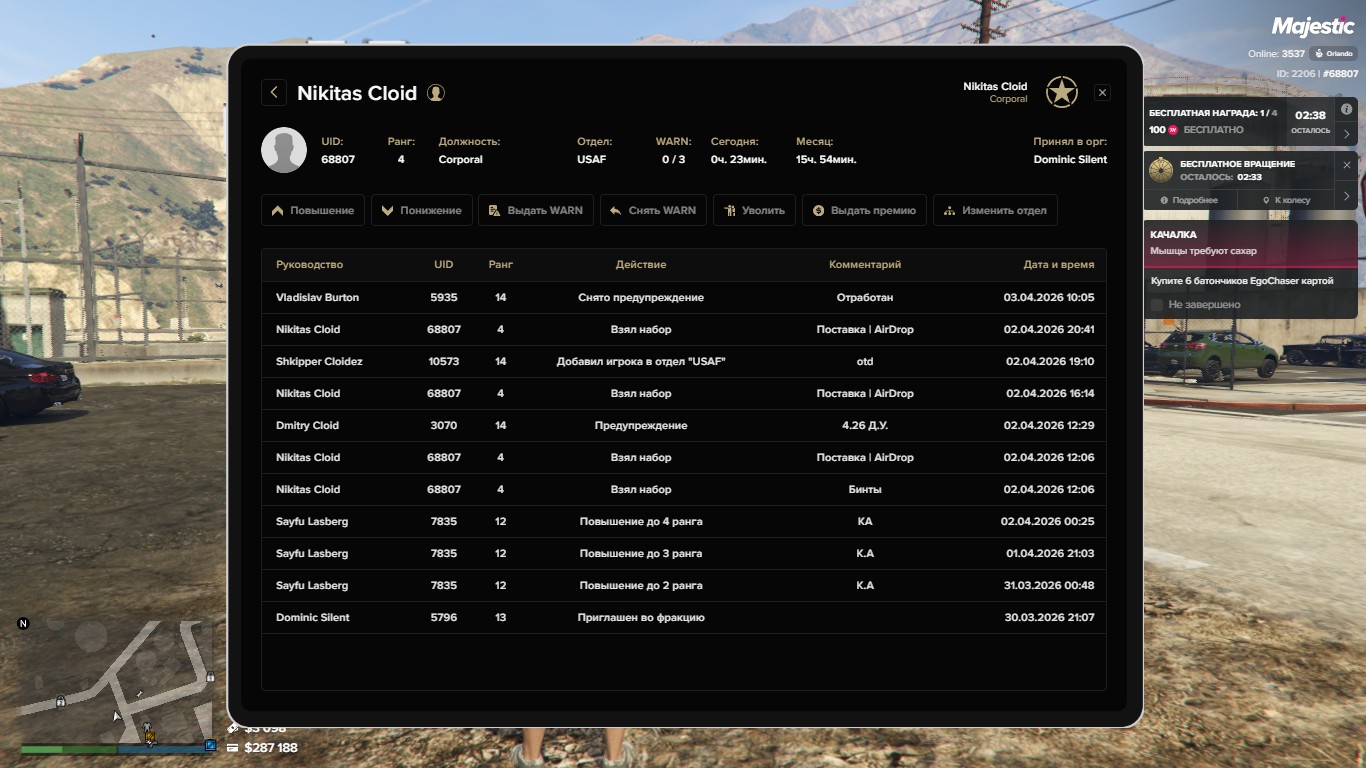Click the "Выдать WARN" button
The image size is (1366, 768).
536,210
